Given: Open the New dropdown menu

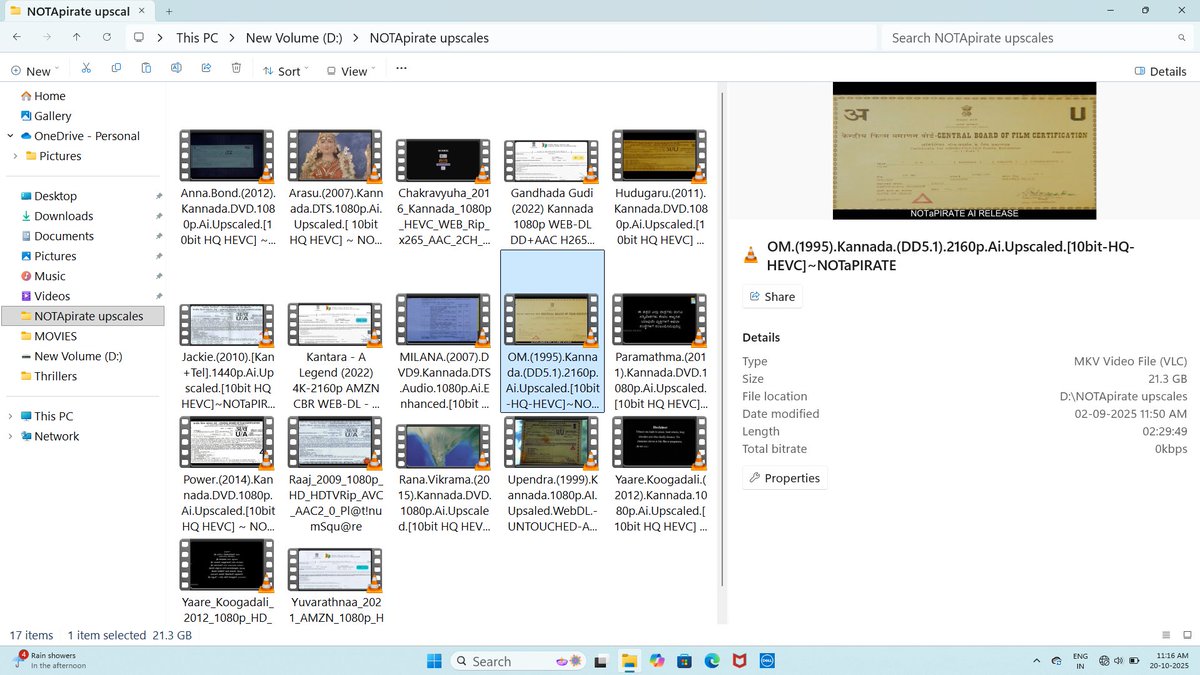Looking at the screenshot, I should point(35,71).
